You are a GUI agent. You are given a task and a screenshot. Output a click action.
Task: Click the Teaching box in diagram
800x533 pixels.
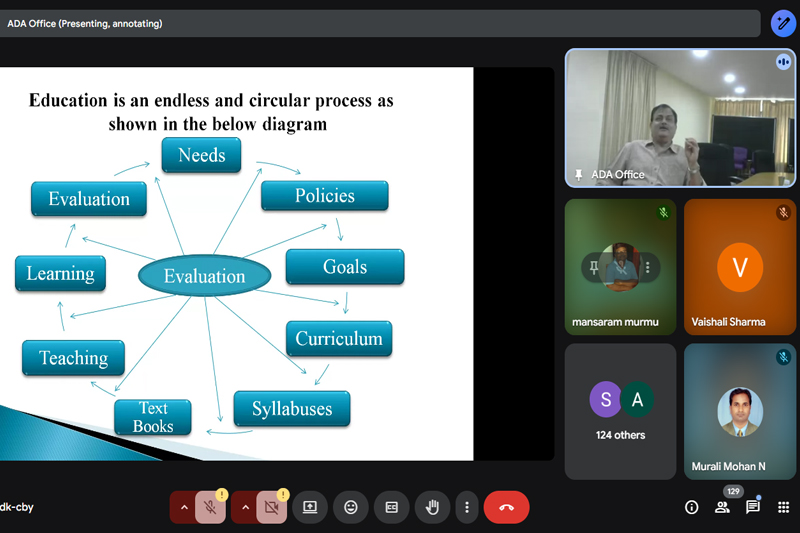point(73,358)
